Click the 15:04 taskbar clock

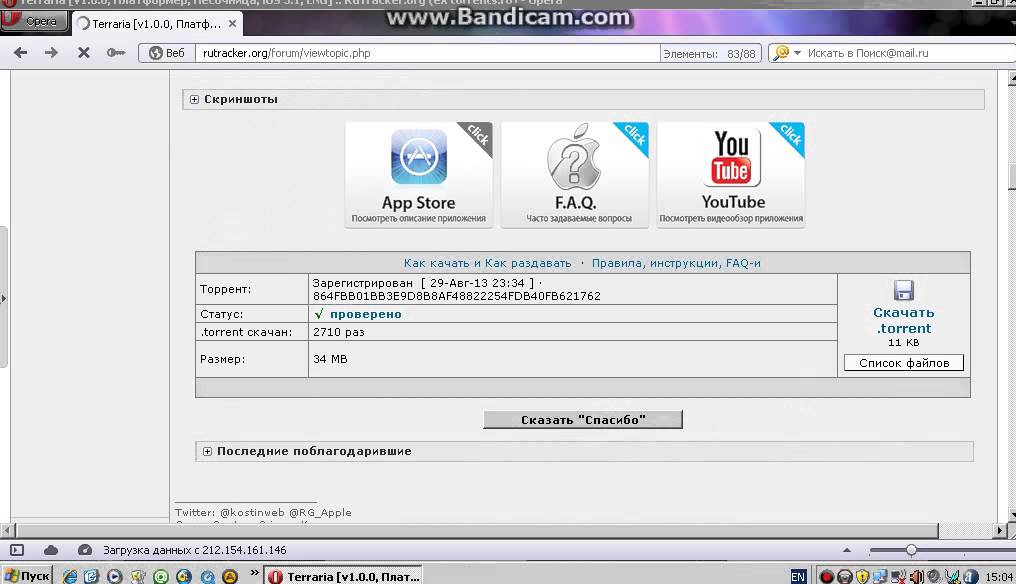point(999,577)
